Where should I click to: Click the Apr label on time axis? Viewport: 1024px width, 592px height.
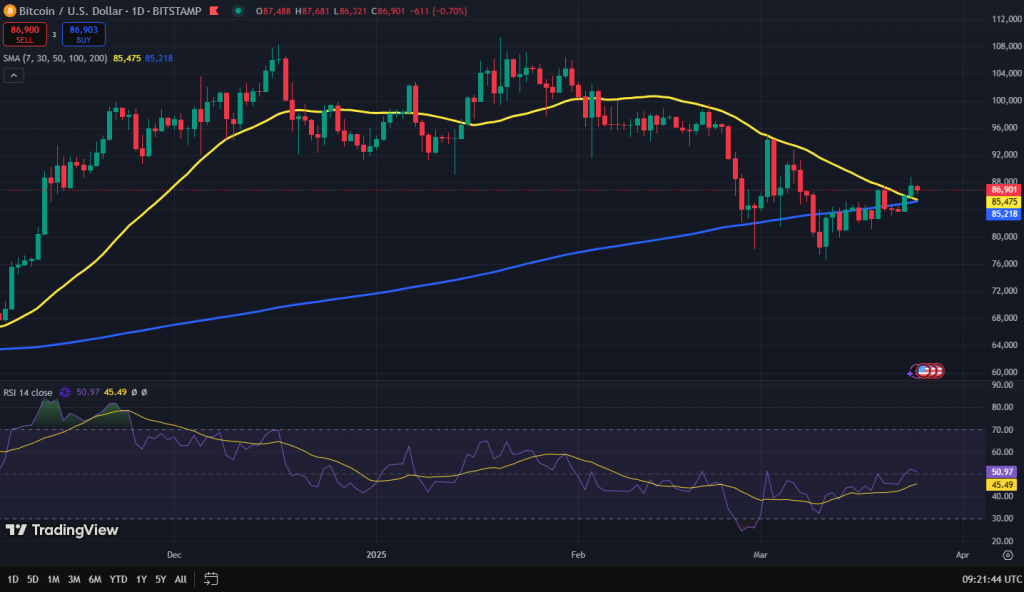pos(962,555)
